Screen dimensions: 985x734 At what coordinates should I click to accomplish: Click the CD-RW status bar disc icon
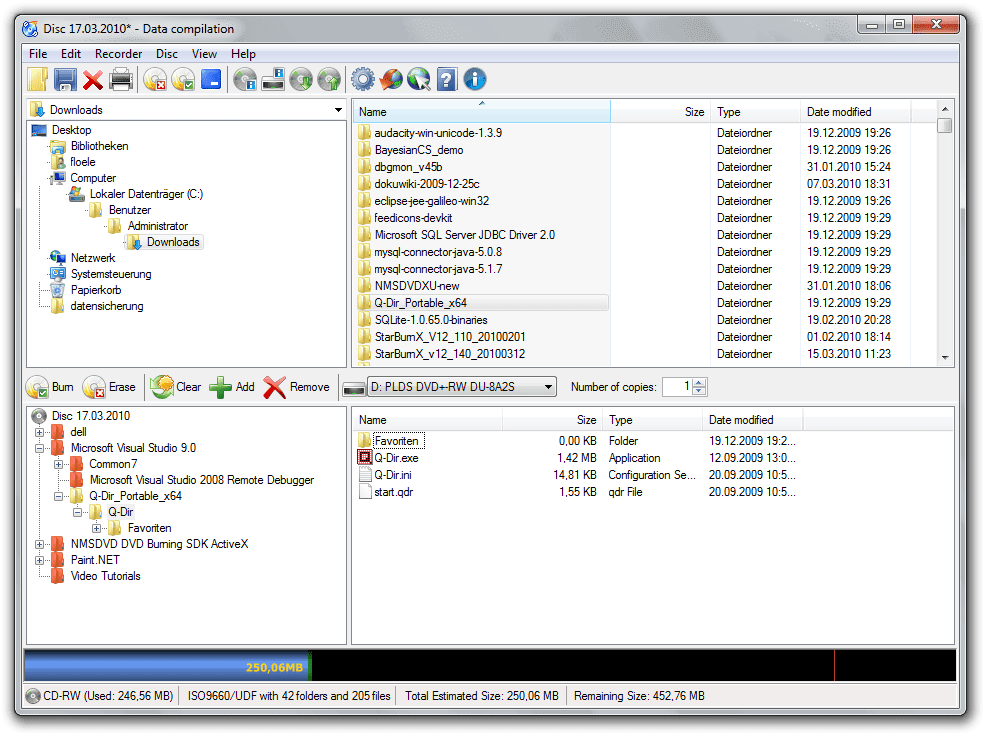click(33, 696)
